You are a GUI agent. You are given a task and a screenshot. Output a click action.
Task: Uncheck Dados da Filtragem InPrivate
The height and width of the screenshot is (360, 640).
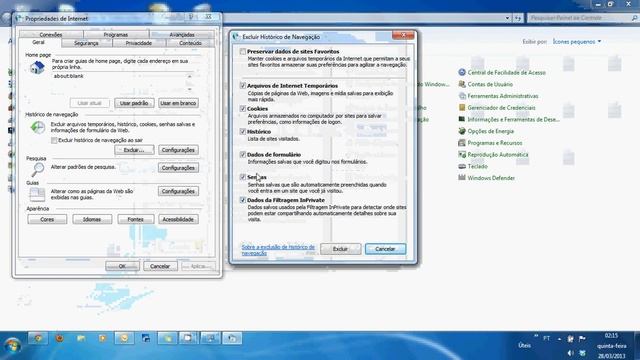(x=243, y=200)
